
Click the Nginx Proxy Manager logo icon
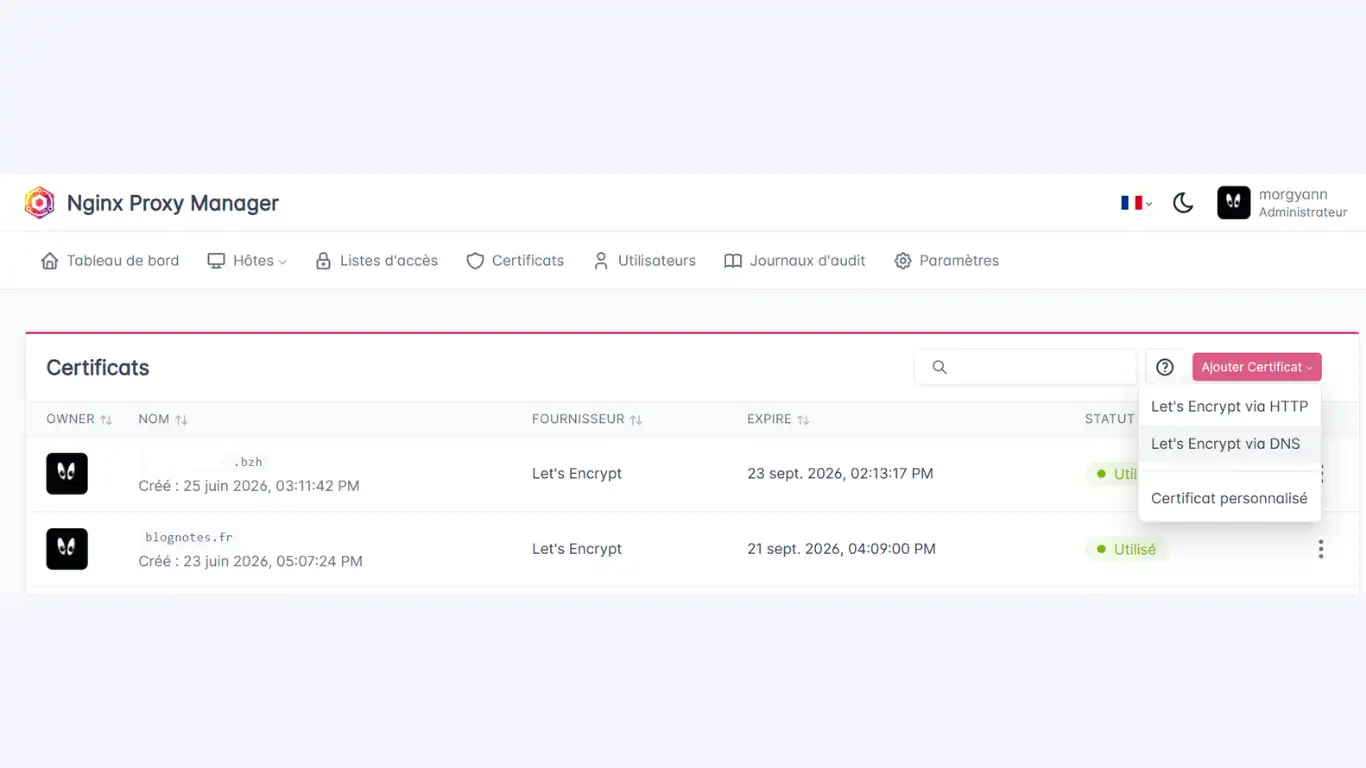point(39,203)
